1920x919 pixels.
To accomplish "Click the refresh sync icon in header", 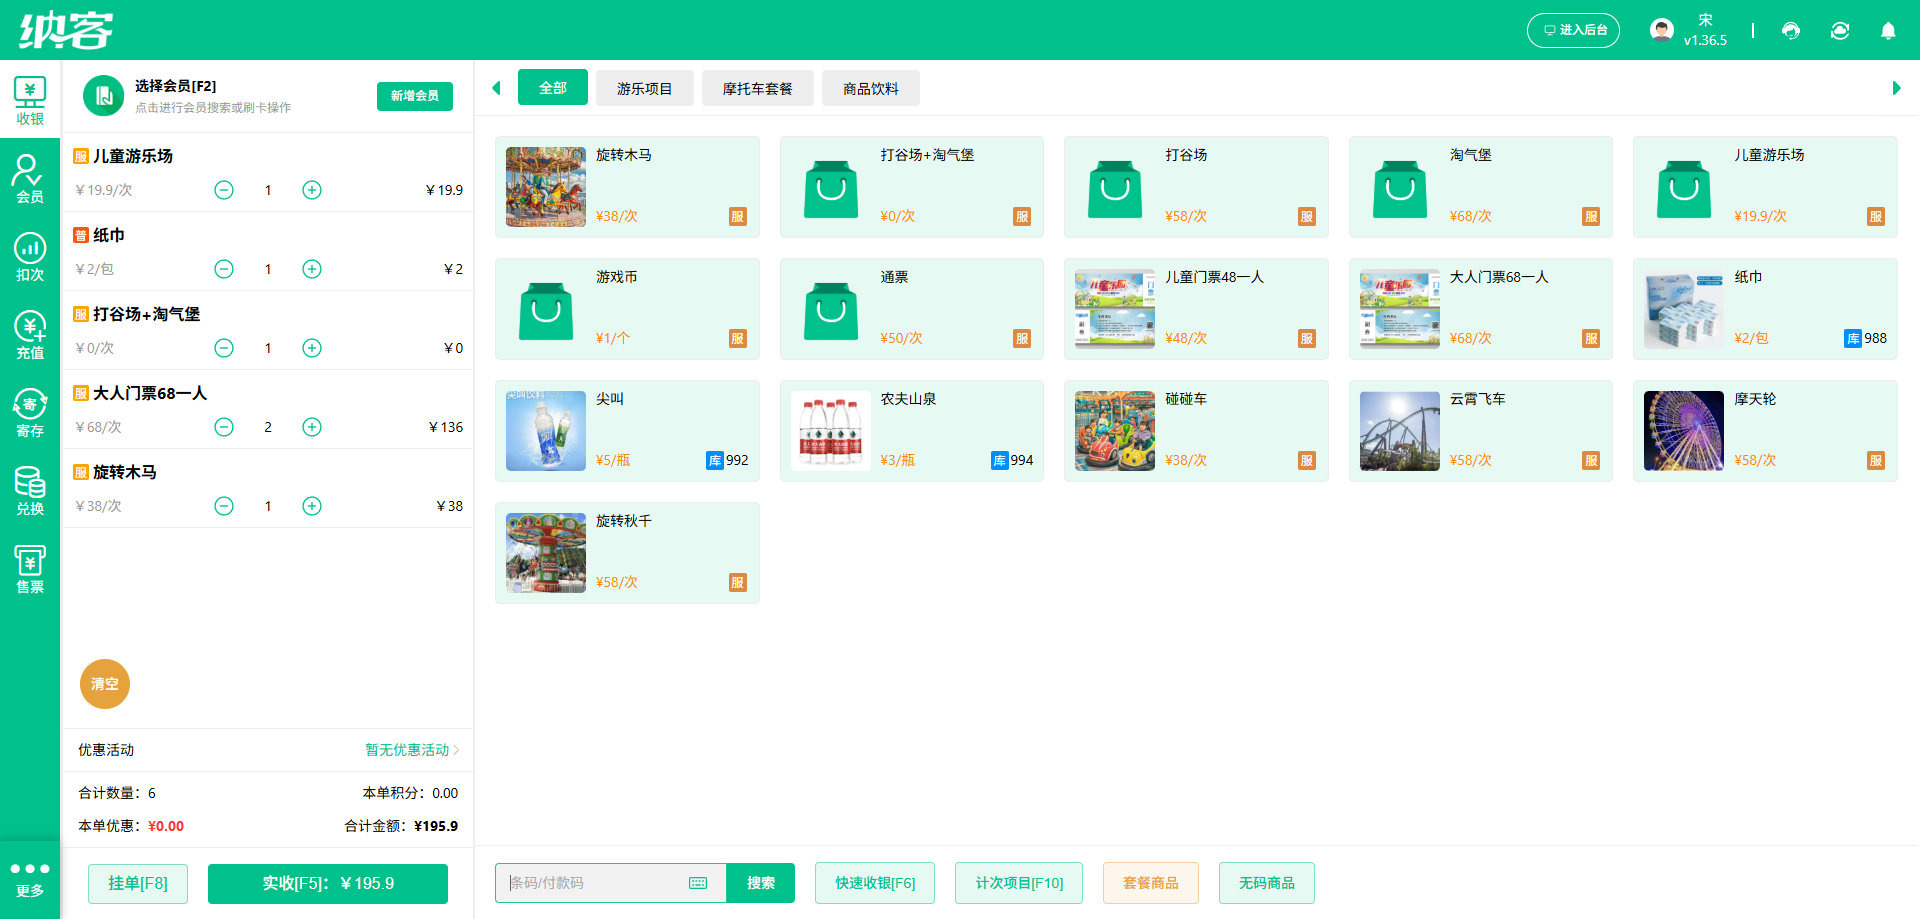I will (1840, 31).
